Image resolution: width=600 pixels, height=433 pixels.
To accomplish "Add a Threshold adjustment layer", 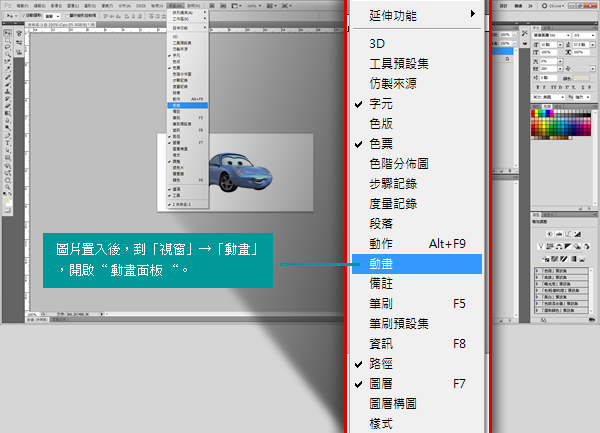I will click(564, 259).
